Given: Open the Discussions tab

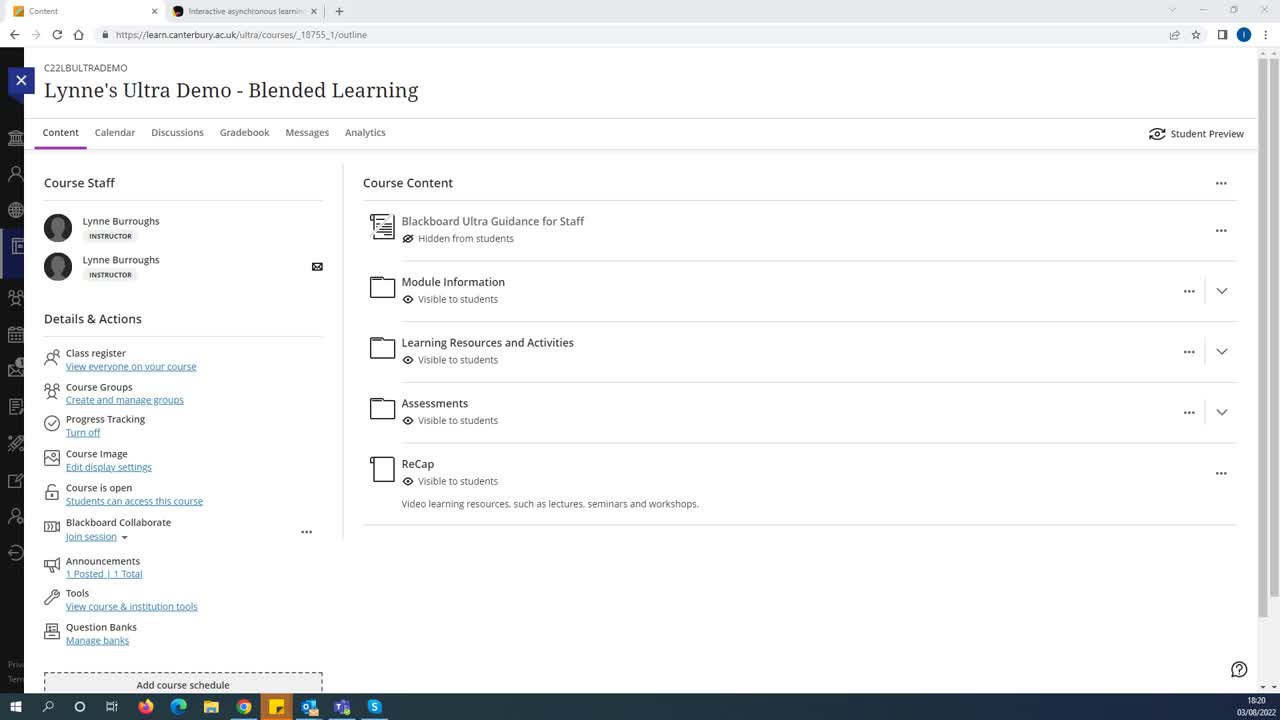Looking at the screenshot, I should click(177, 133).
